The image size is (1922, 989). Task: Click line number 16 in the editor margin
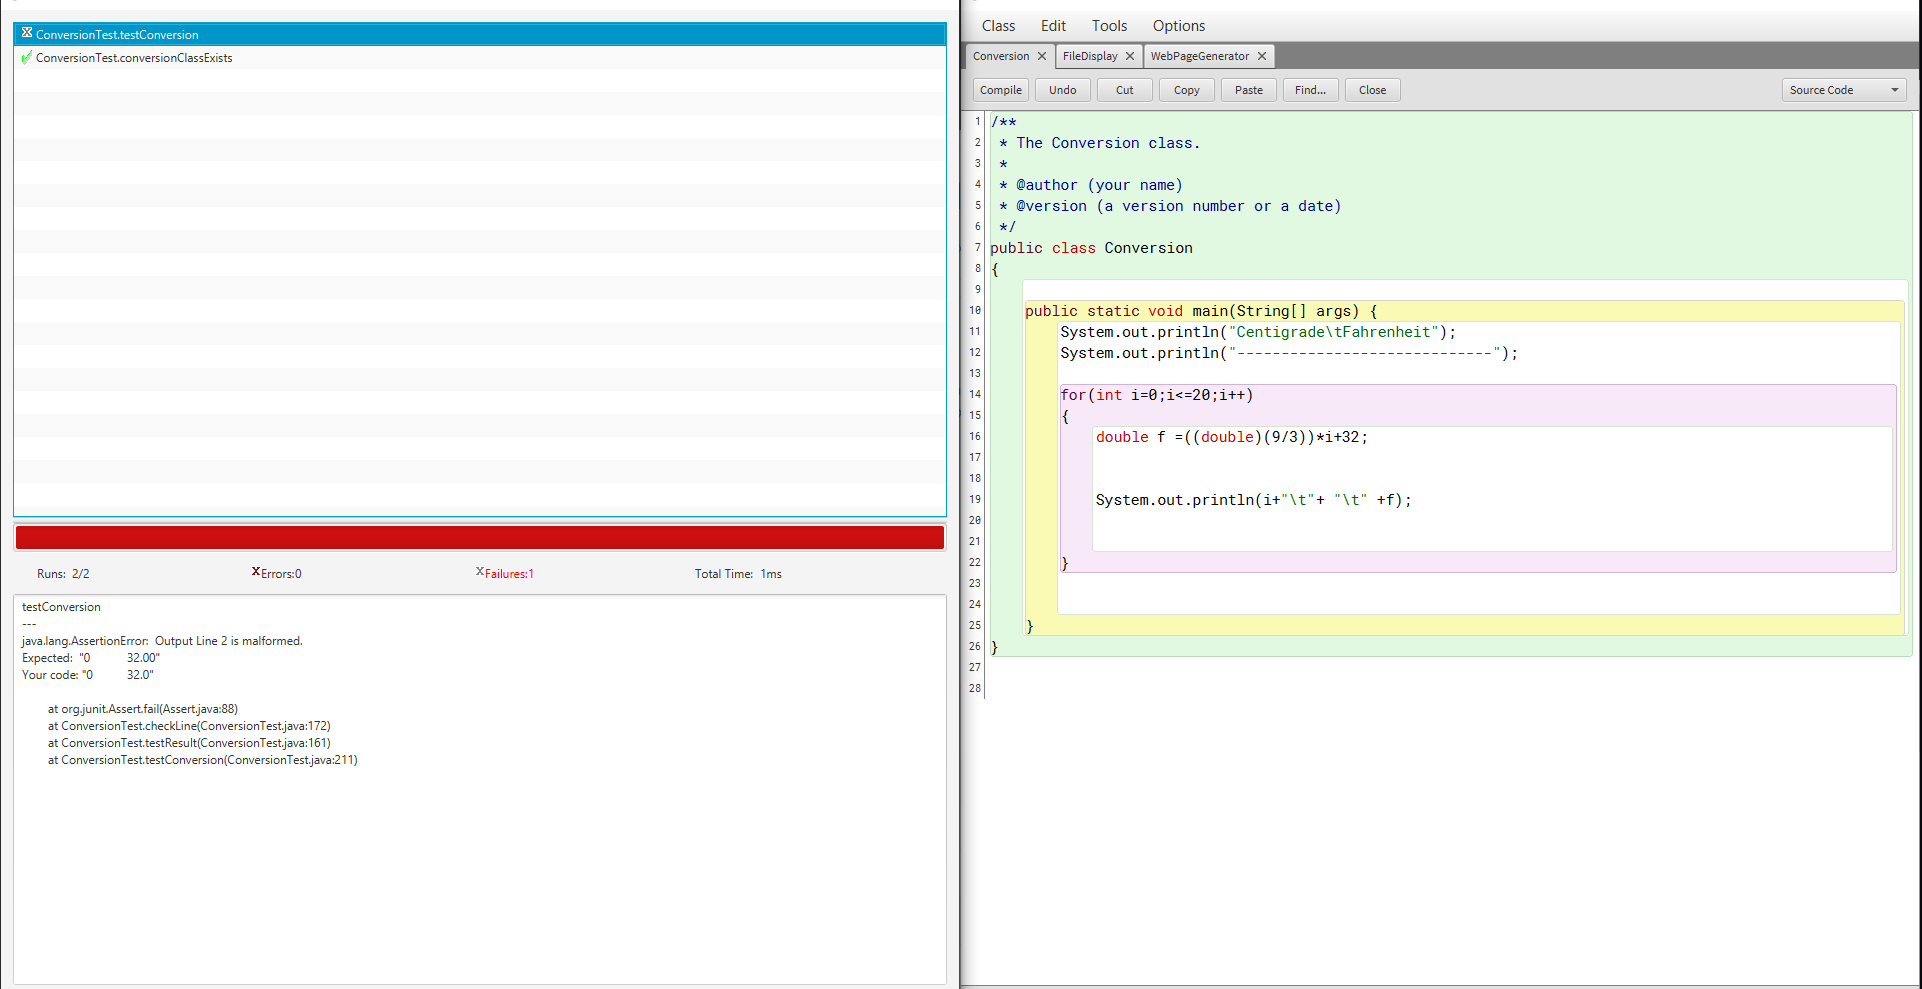pyautogui.click(x=975, y=437)
